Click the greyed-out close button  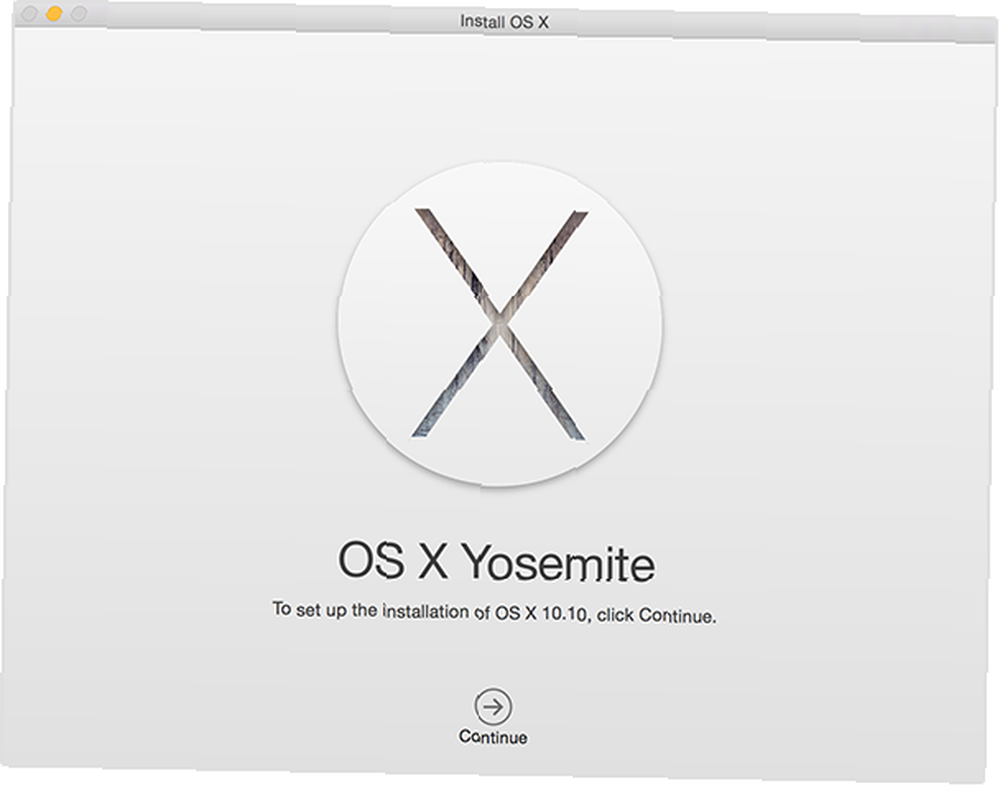click(x=29, y=13)
